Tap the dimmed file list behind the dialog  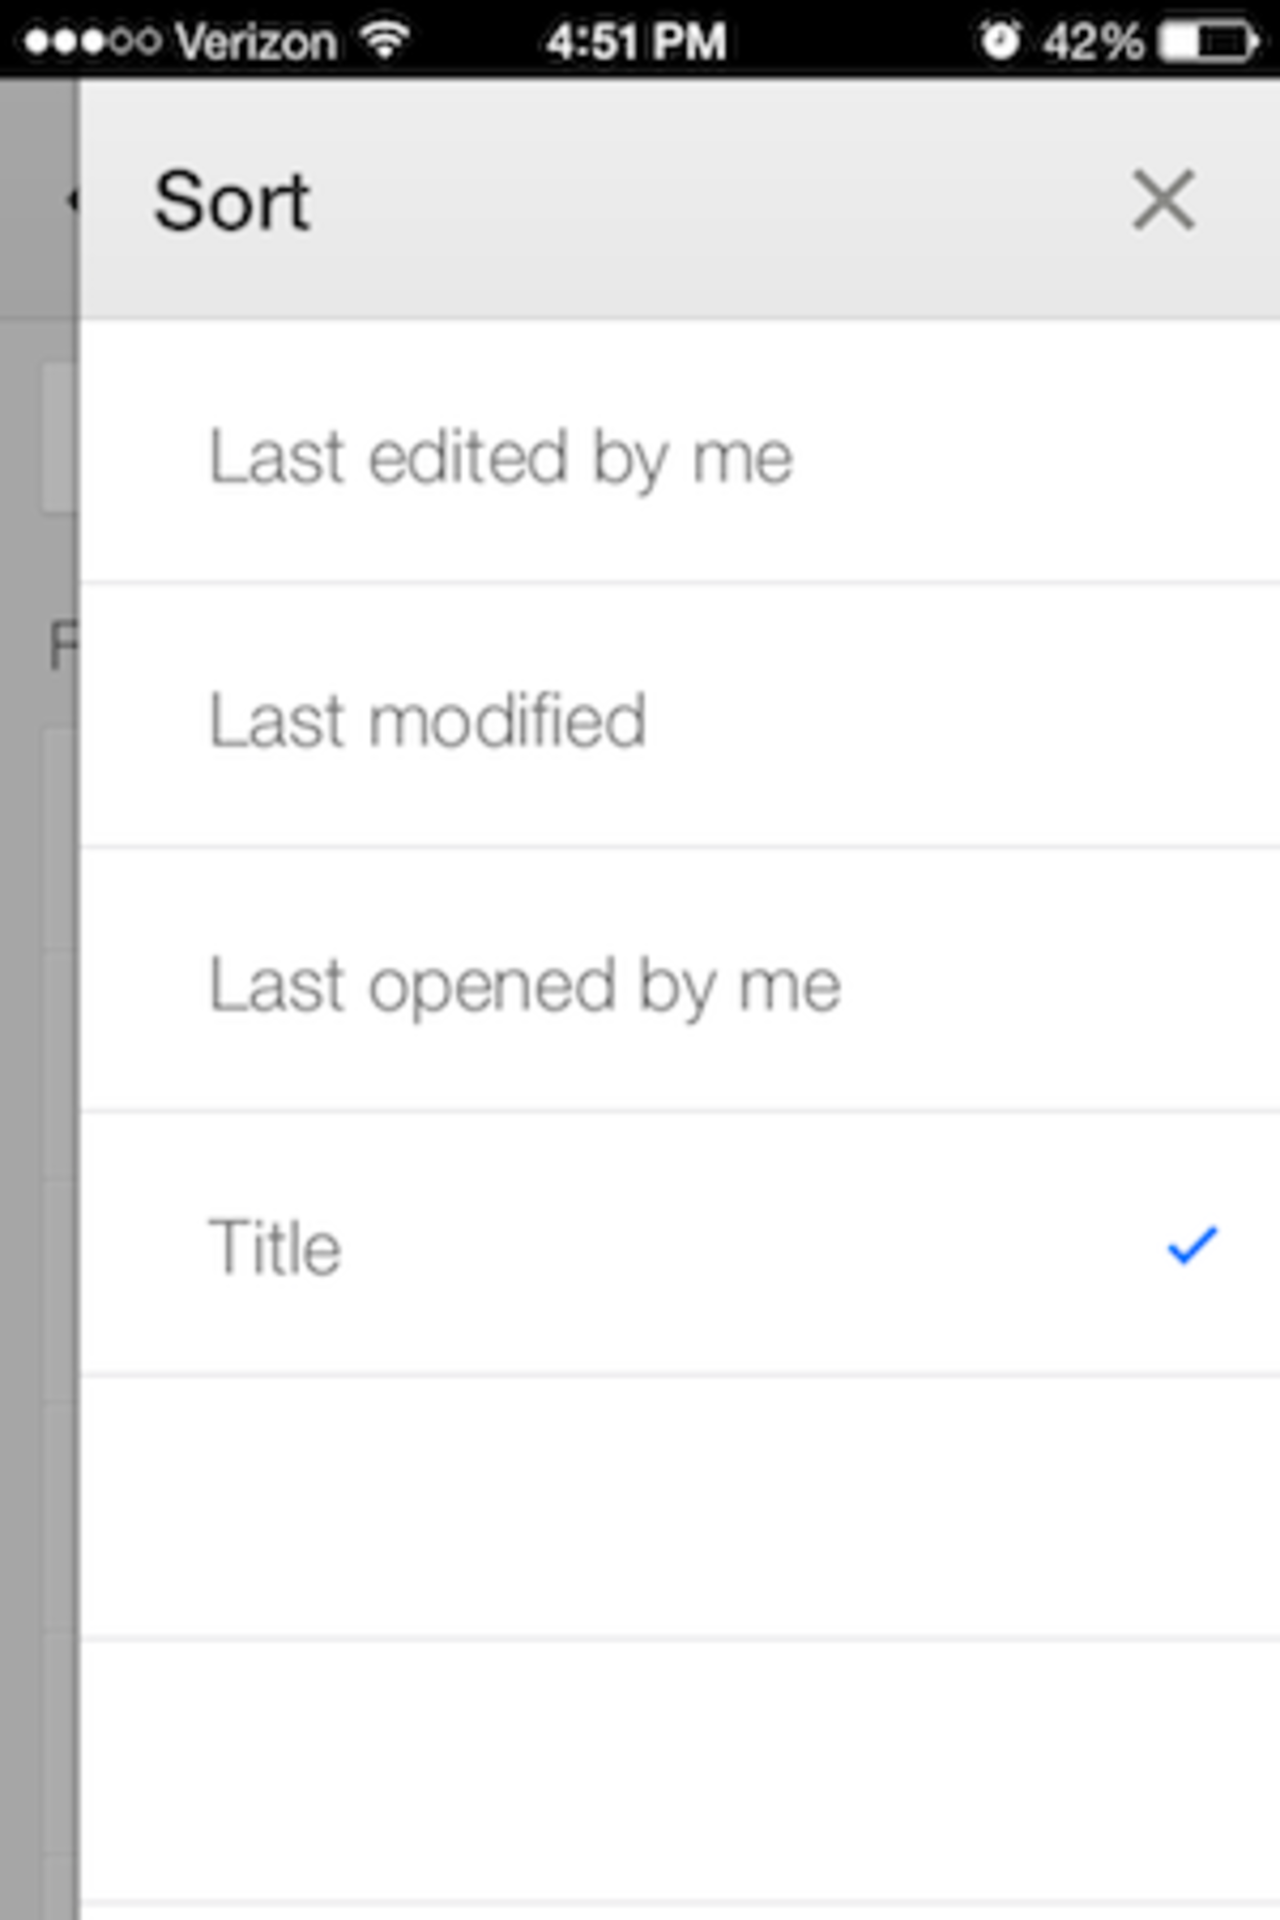40,900
